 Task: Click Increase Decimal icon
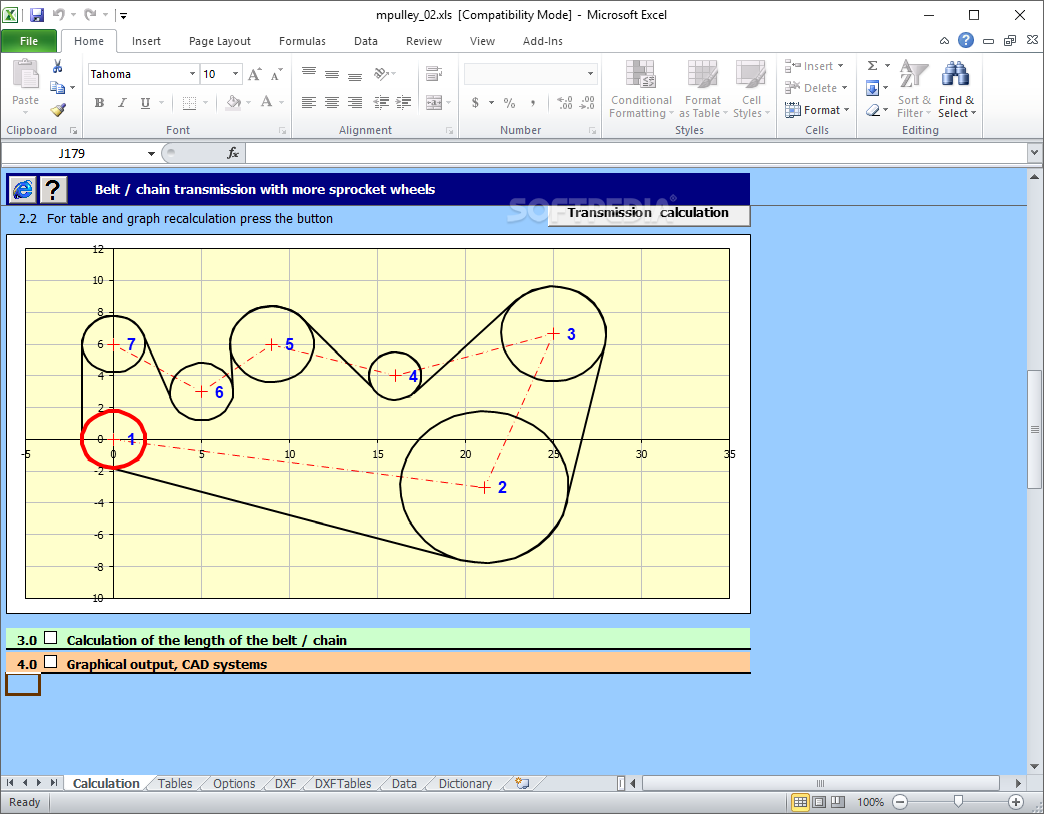tap(565, 102)
